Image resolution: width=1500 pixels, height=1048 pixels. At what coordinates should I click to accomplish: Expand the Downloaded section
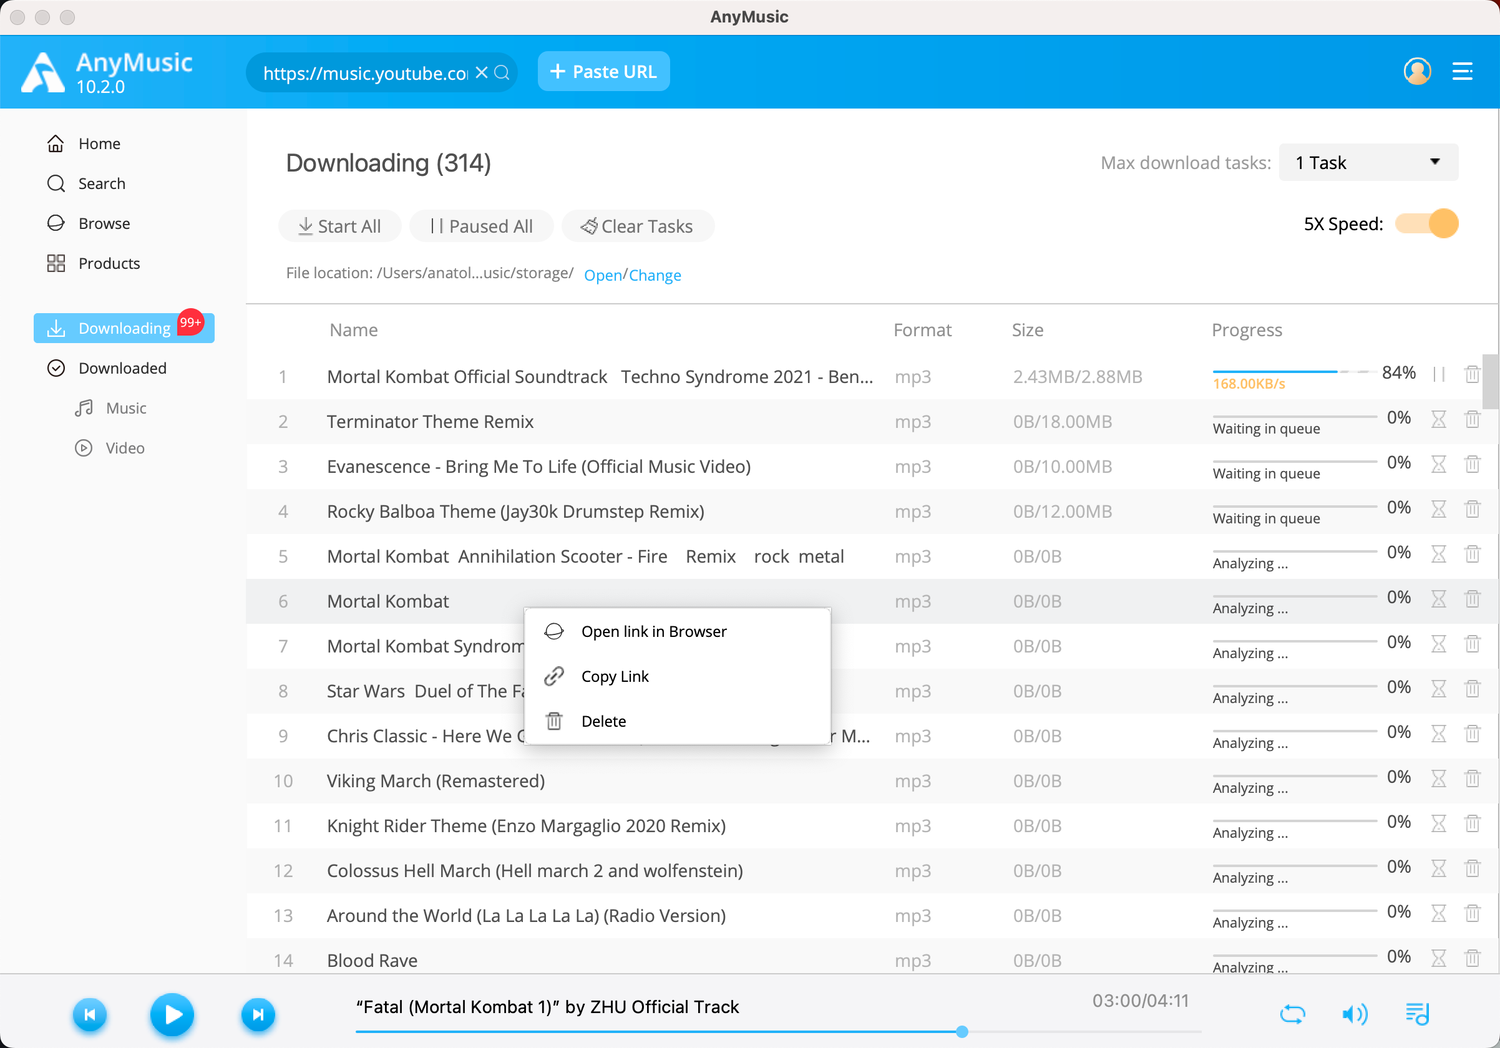(107, 368)
